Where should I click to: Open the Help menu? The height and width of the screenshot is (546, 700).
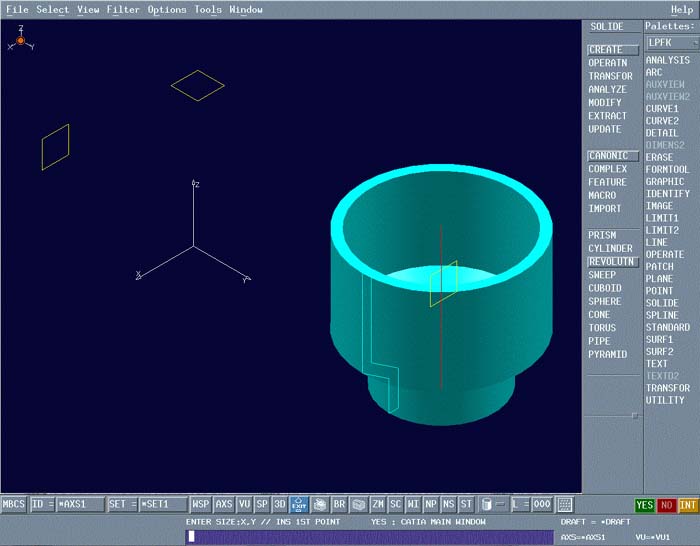point(681,9)
